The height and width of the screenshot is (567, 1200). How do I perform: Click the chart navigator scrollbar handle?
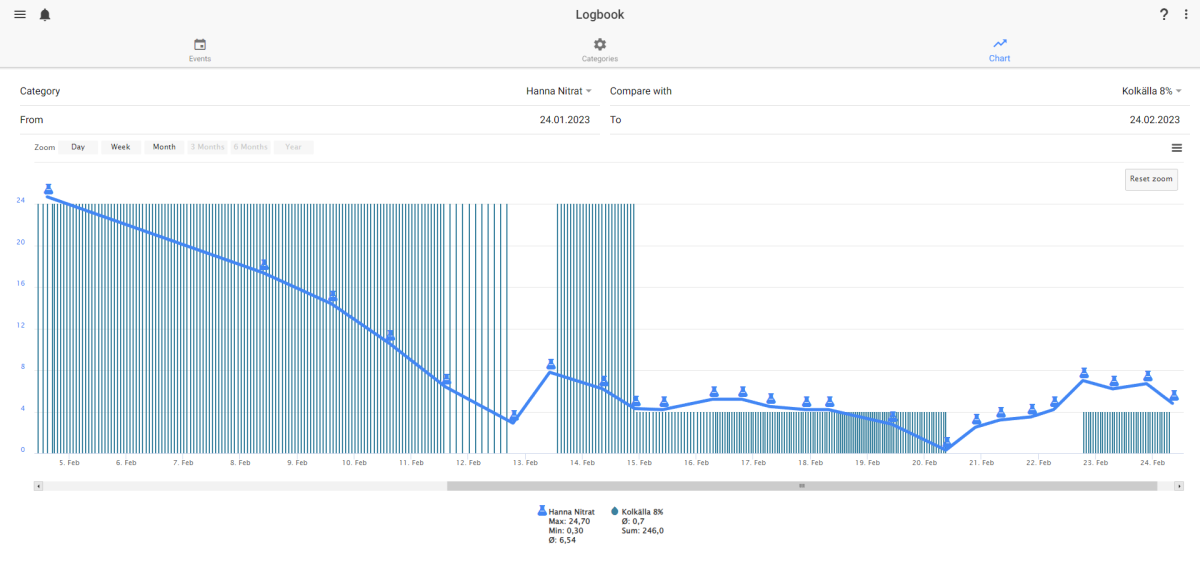pos(802,486)
